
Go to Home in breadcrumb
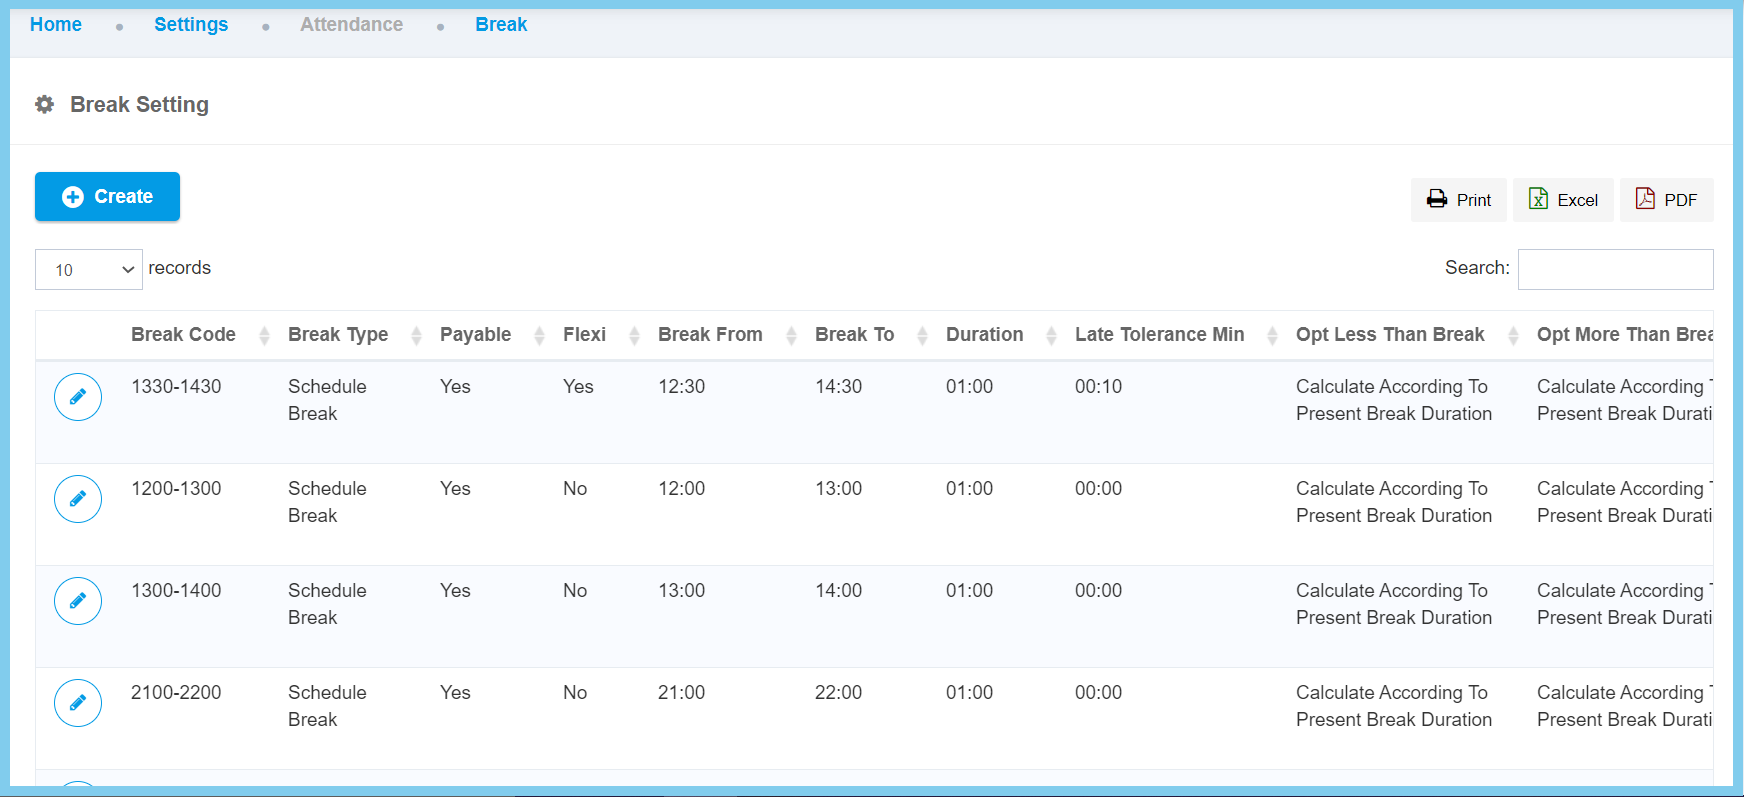coord(56,25)
